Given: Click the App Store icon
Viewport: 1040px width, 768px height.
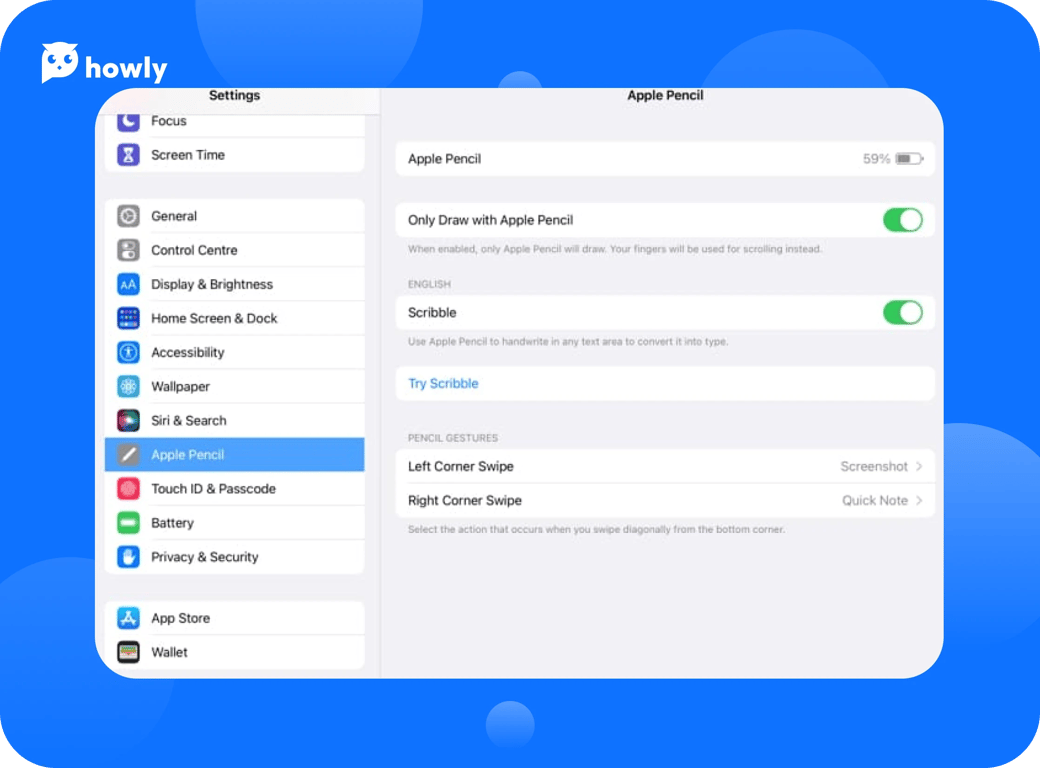Looking at the screenshot, I should [x=128, y=618].
